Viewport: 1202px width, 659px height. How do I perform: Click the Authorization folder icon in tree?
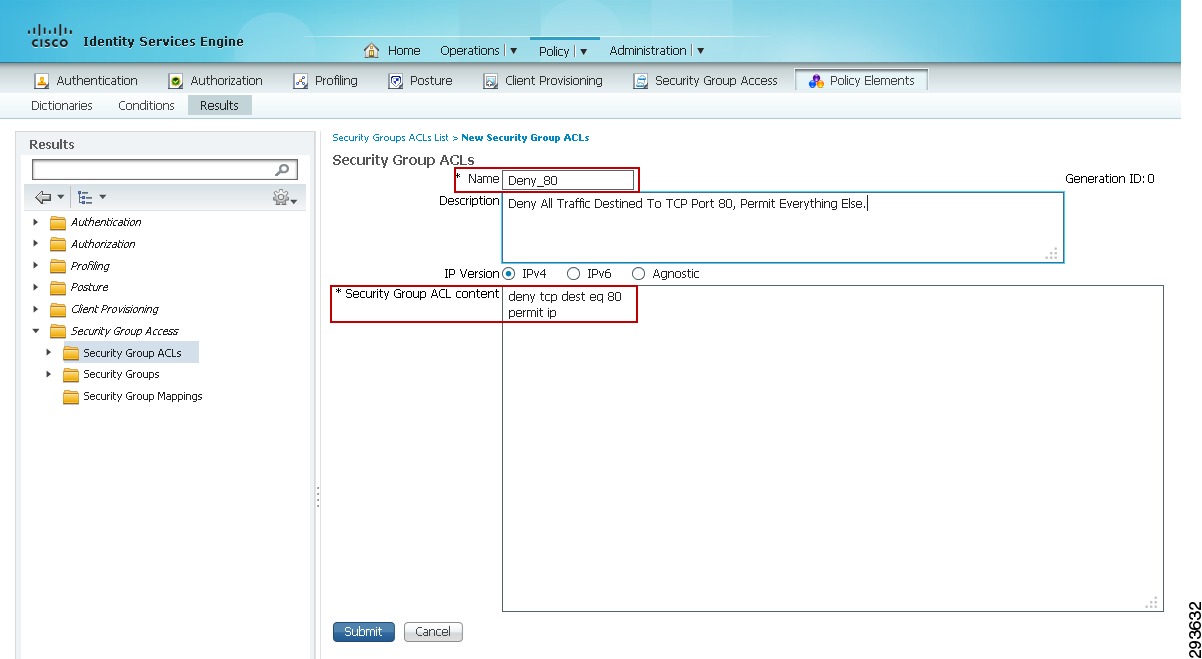[x=58, y=244]
